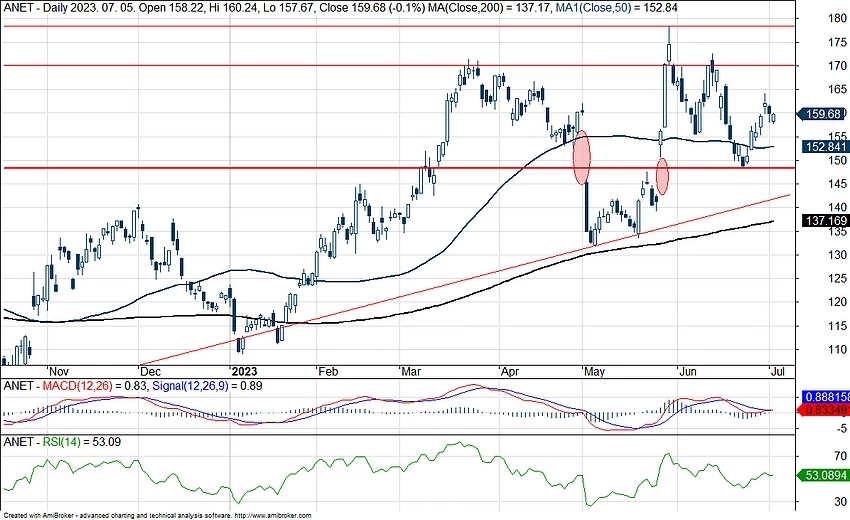The width and height of the screenshot is (850, 520).
Task: Click the 145 price axis label
Action: click(x=837, y=184)
